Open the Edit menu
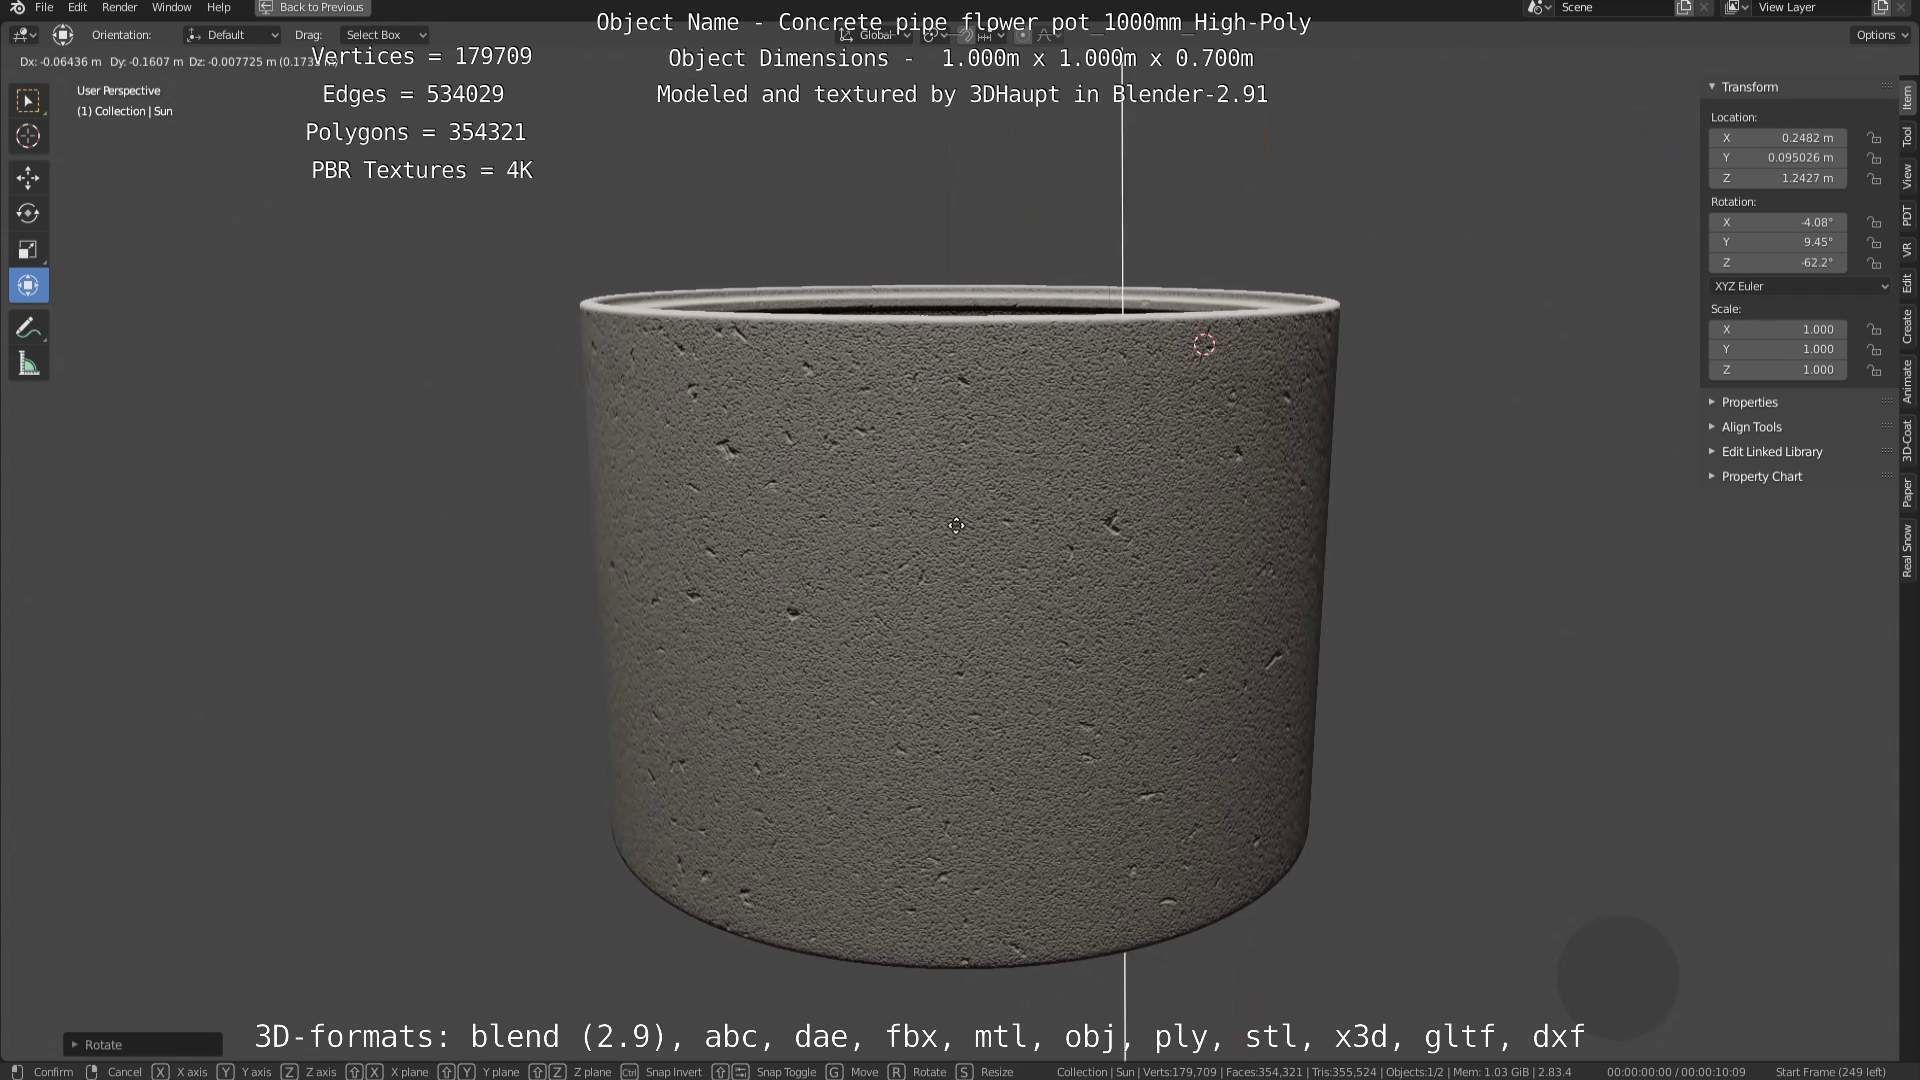This screenshot has width=1920, height=1080. (77, 7)
